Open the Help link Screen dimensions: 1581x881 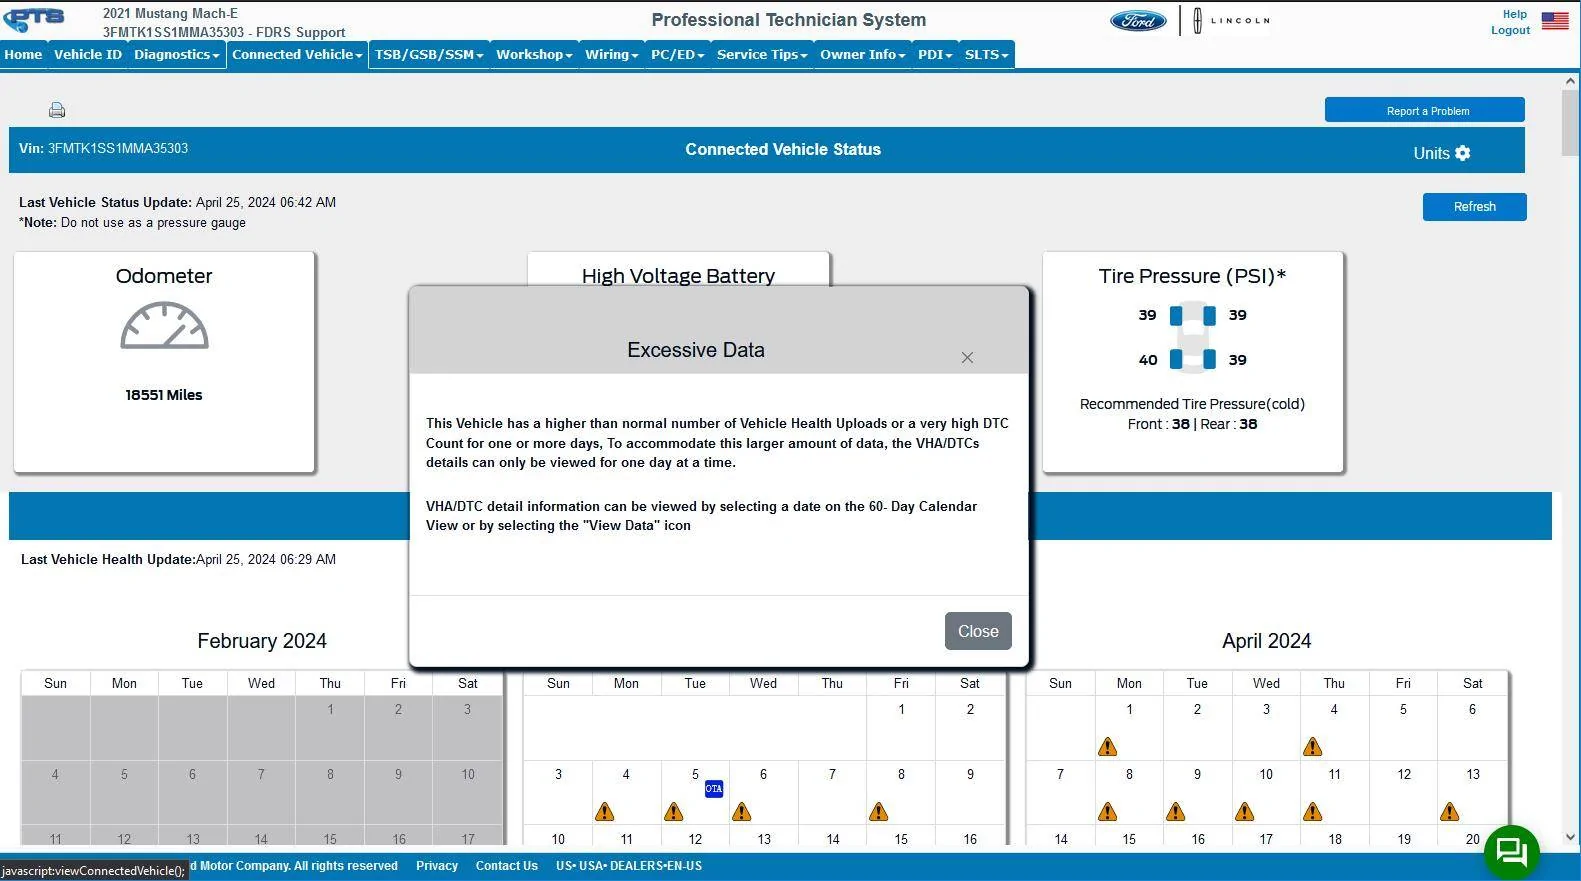(1514, 14)
